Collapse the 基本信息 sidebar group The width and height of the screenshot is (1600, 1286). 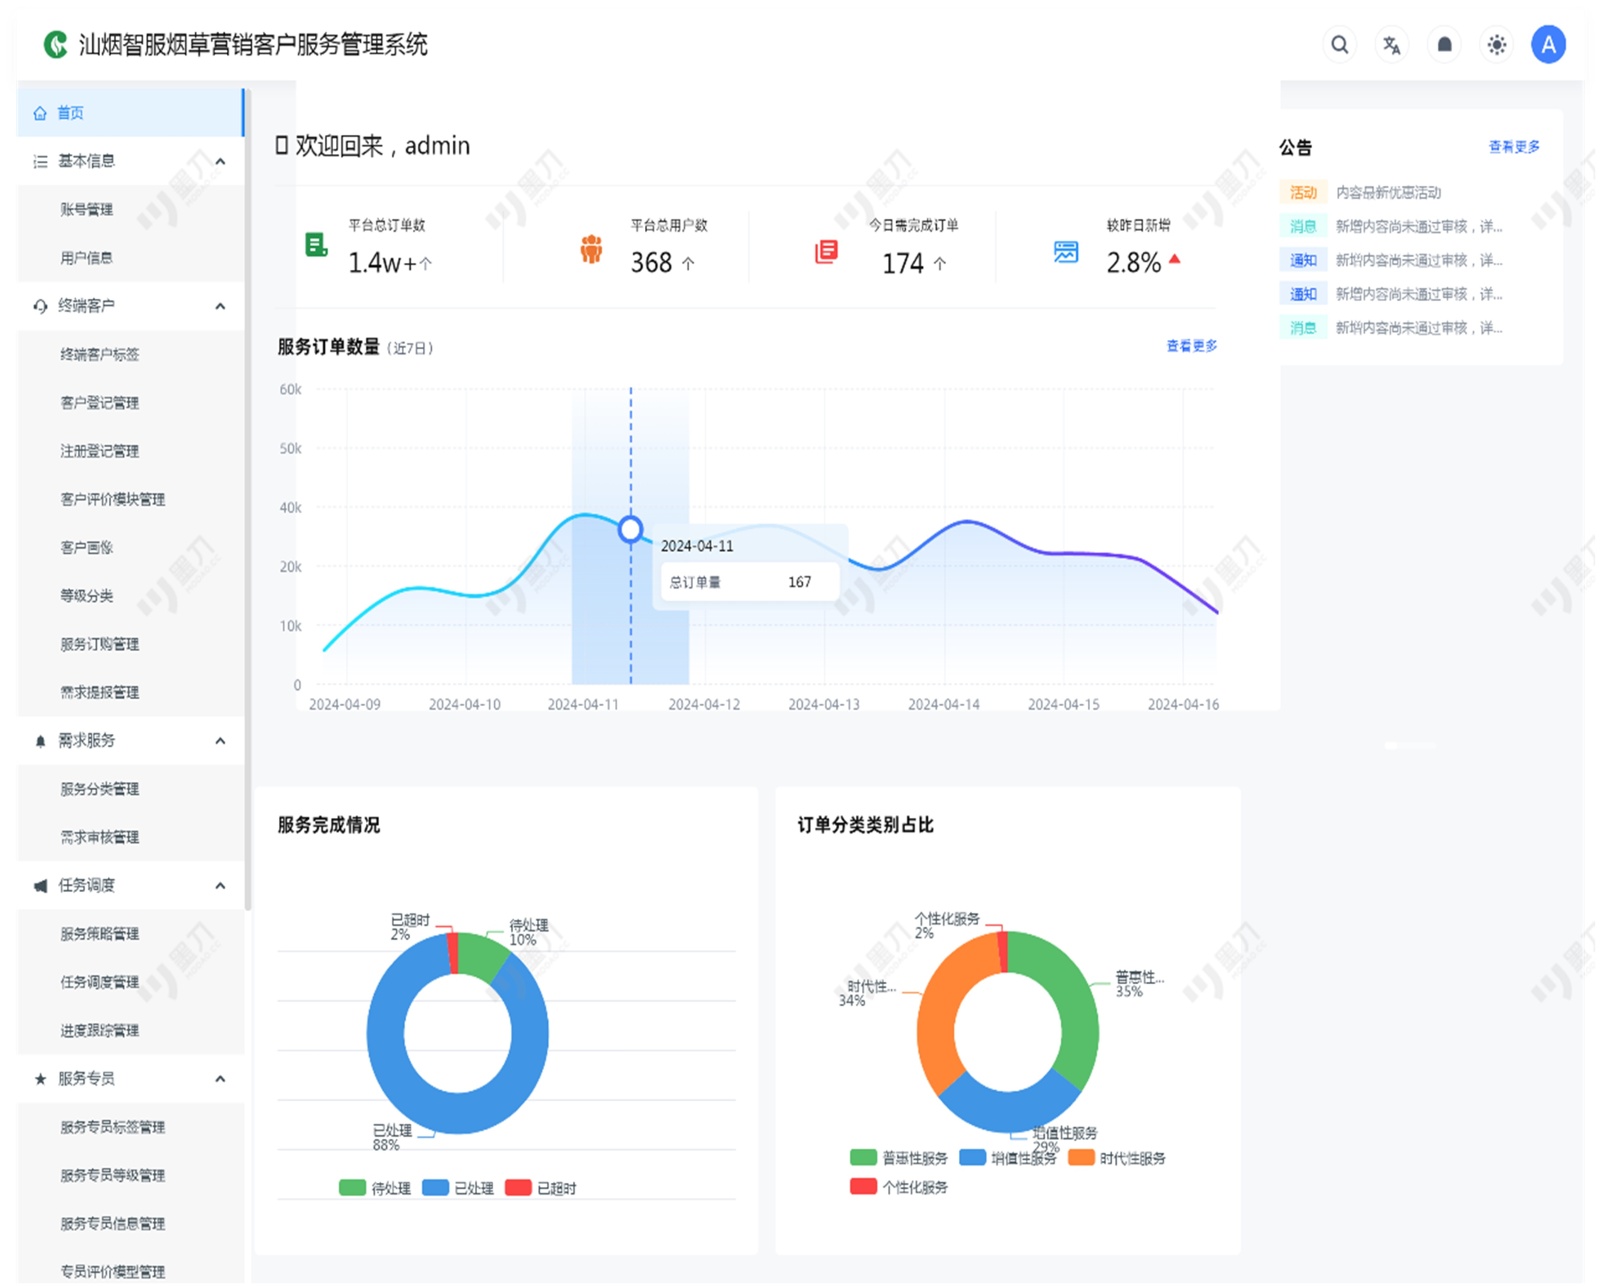tap(220, 161)
